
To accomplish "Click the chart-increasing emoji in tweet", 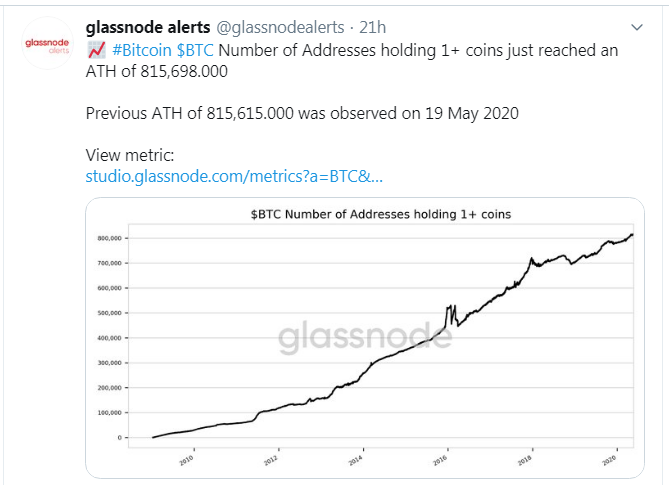I will click(96, 49).
